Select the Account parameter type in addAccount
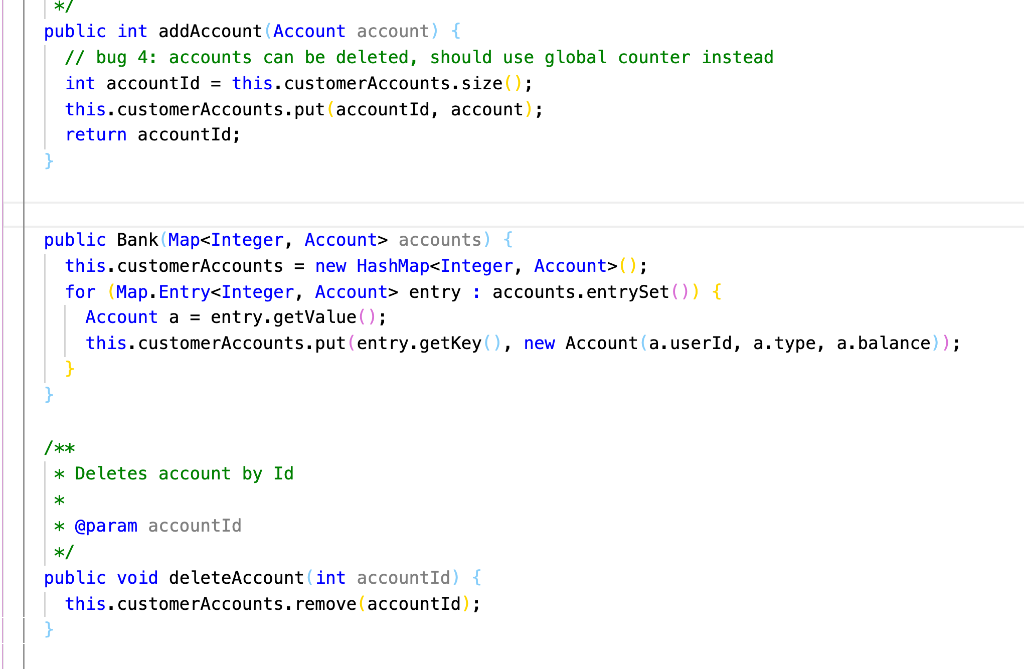The image size is (1024, 669). tap(308, 31)
